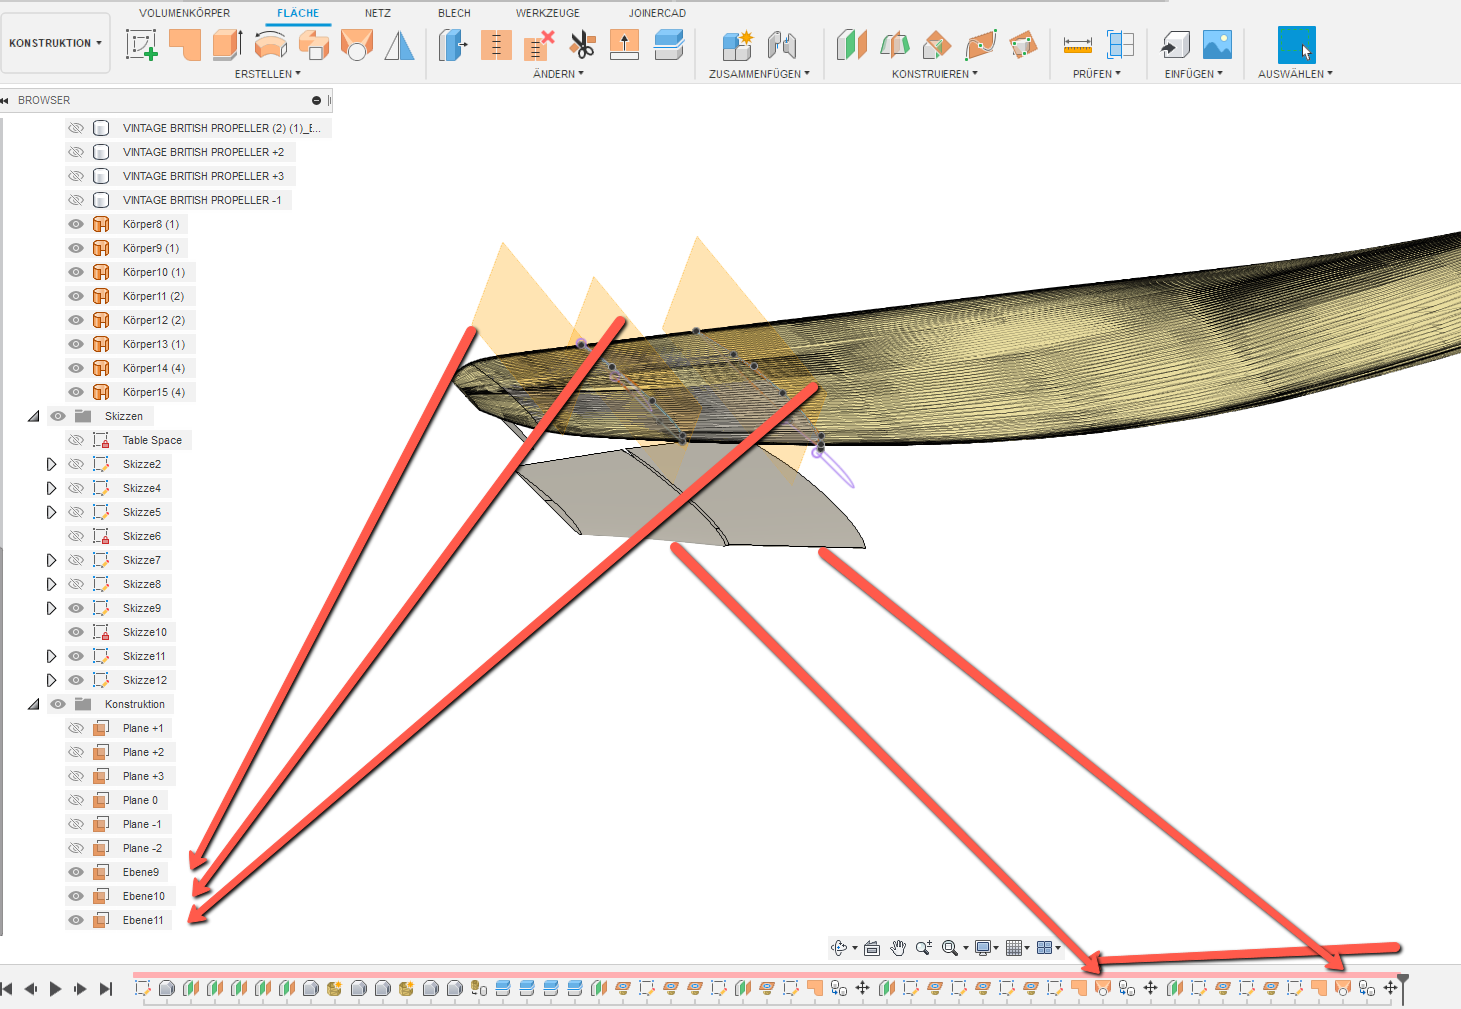Hide the Körper8 body
1461x1009 pixels.
[x=75, y=224]
